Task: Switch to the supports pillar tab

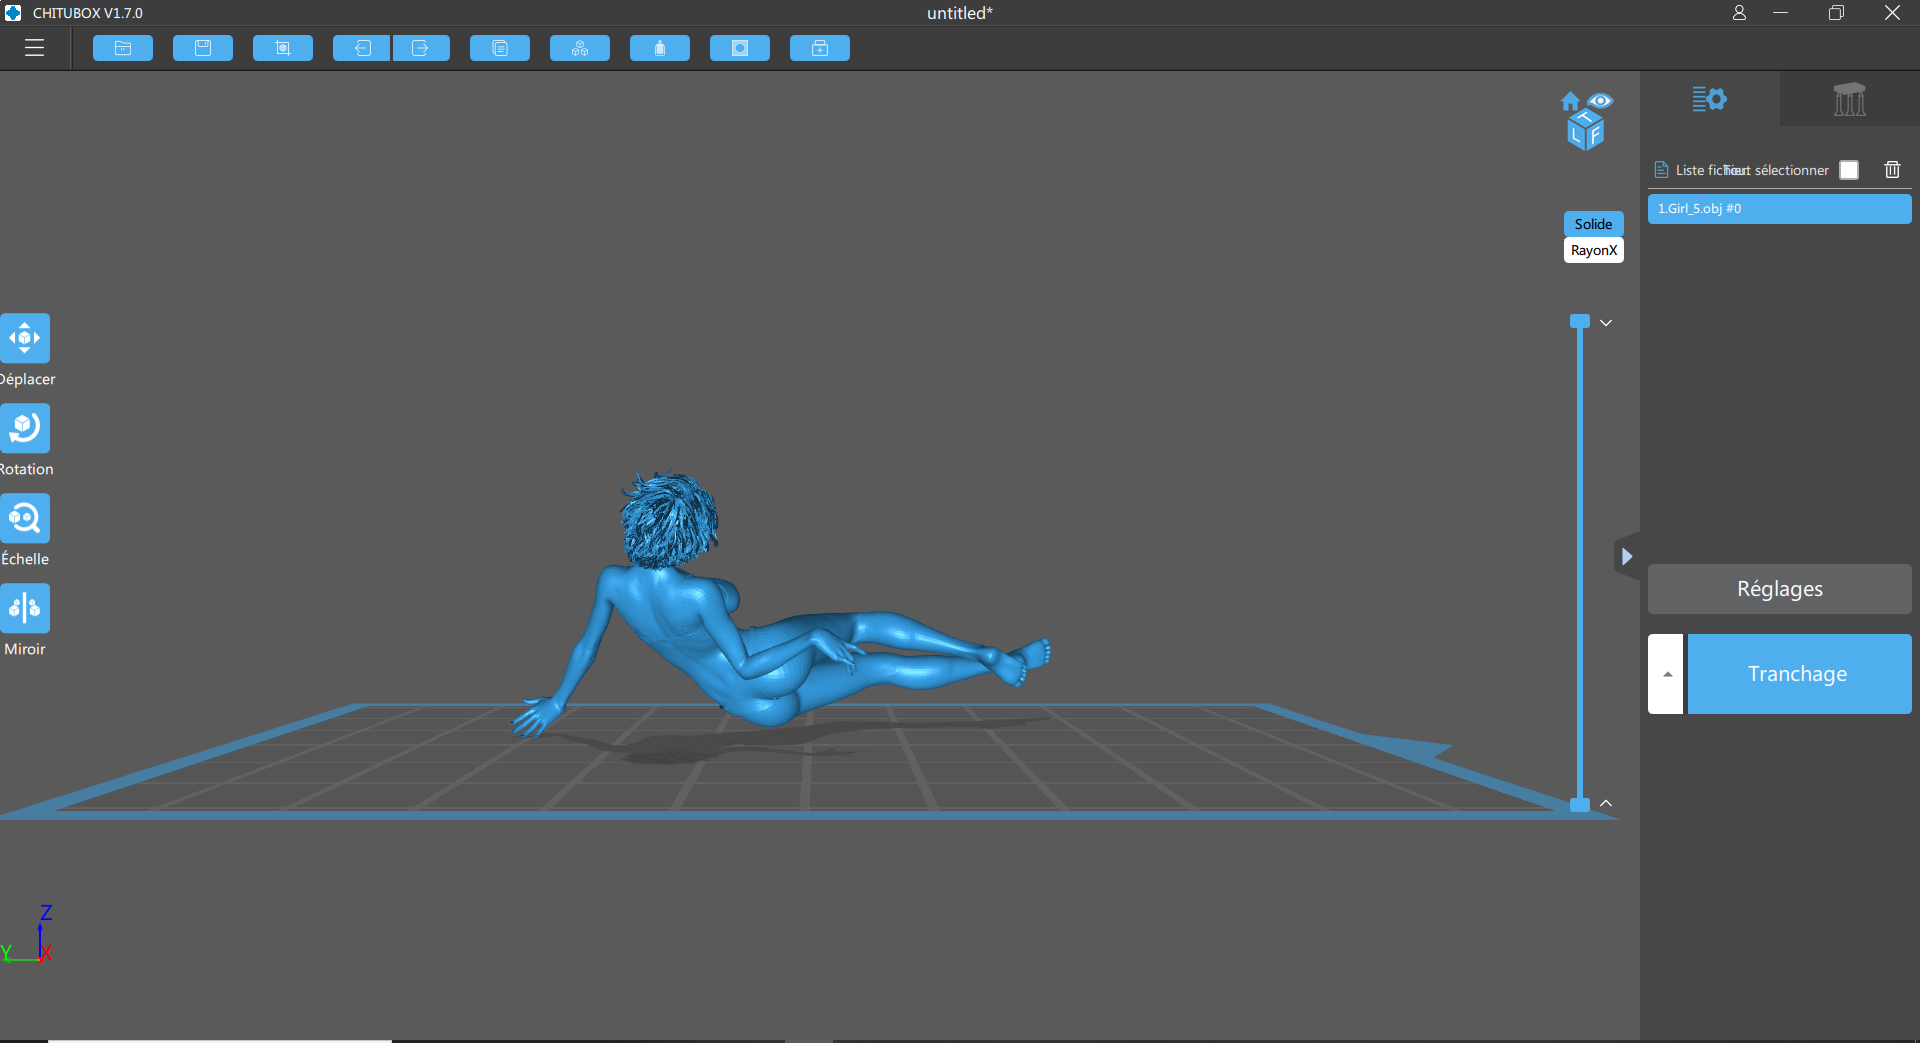Action: 1850,99
